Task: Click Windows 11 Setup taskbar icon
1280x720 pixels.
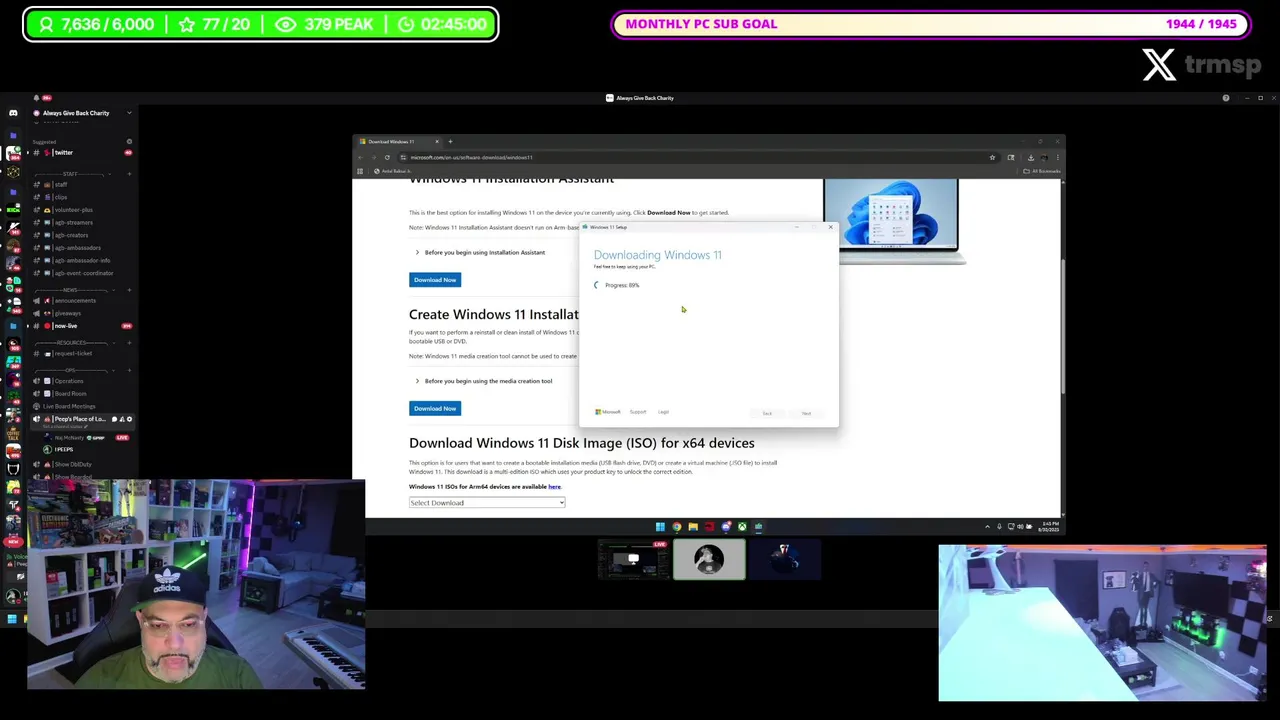Action: coord(759,527)
